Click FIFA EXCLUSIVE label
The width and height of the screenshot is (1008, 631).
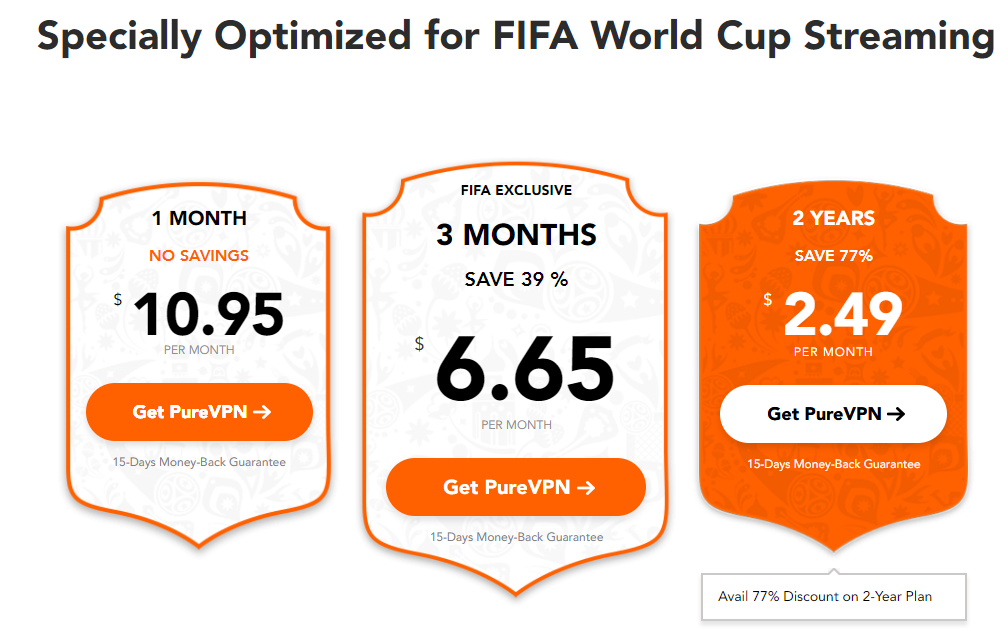tap(516, 190)
